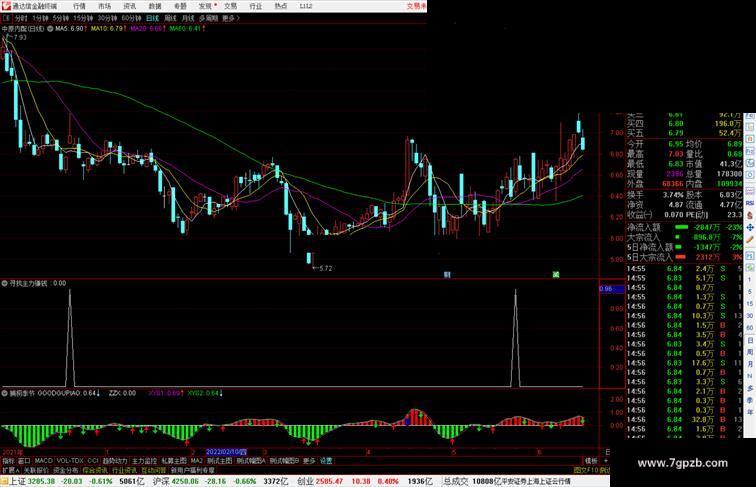
Task: Click the 通达信 app logo icon
Action: [x=6, y=6]
